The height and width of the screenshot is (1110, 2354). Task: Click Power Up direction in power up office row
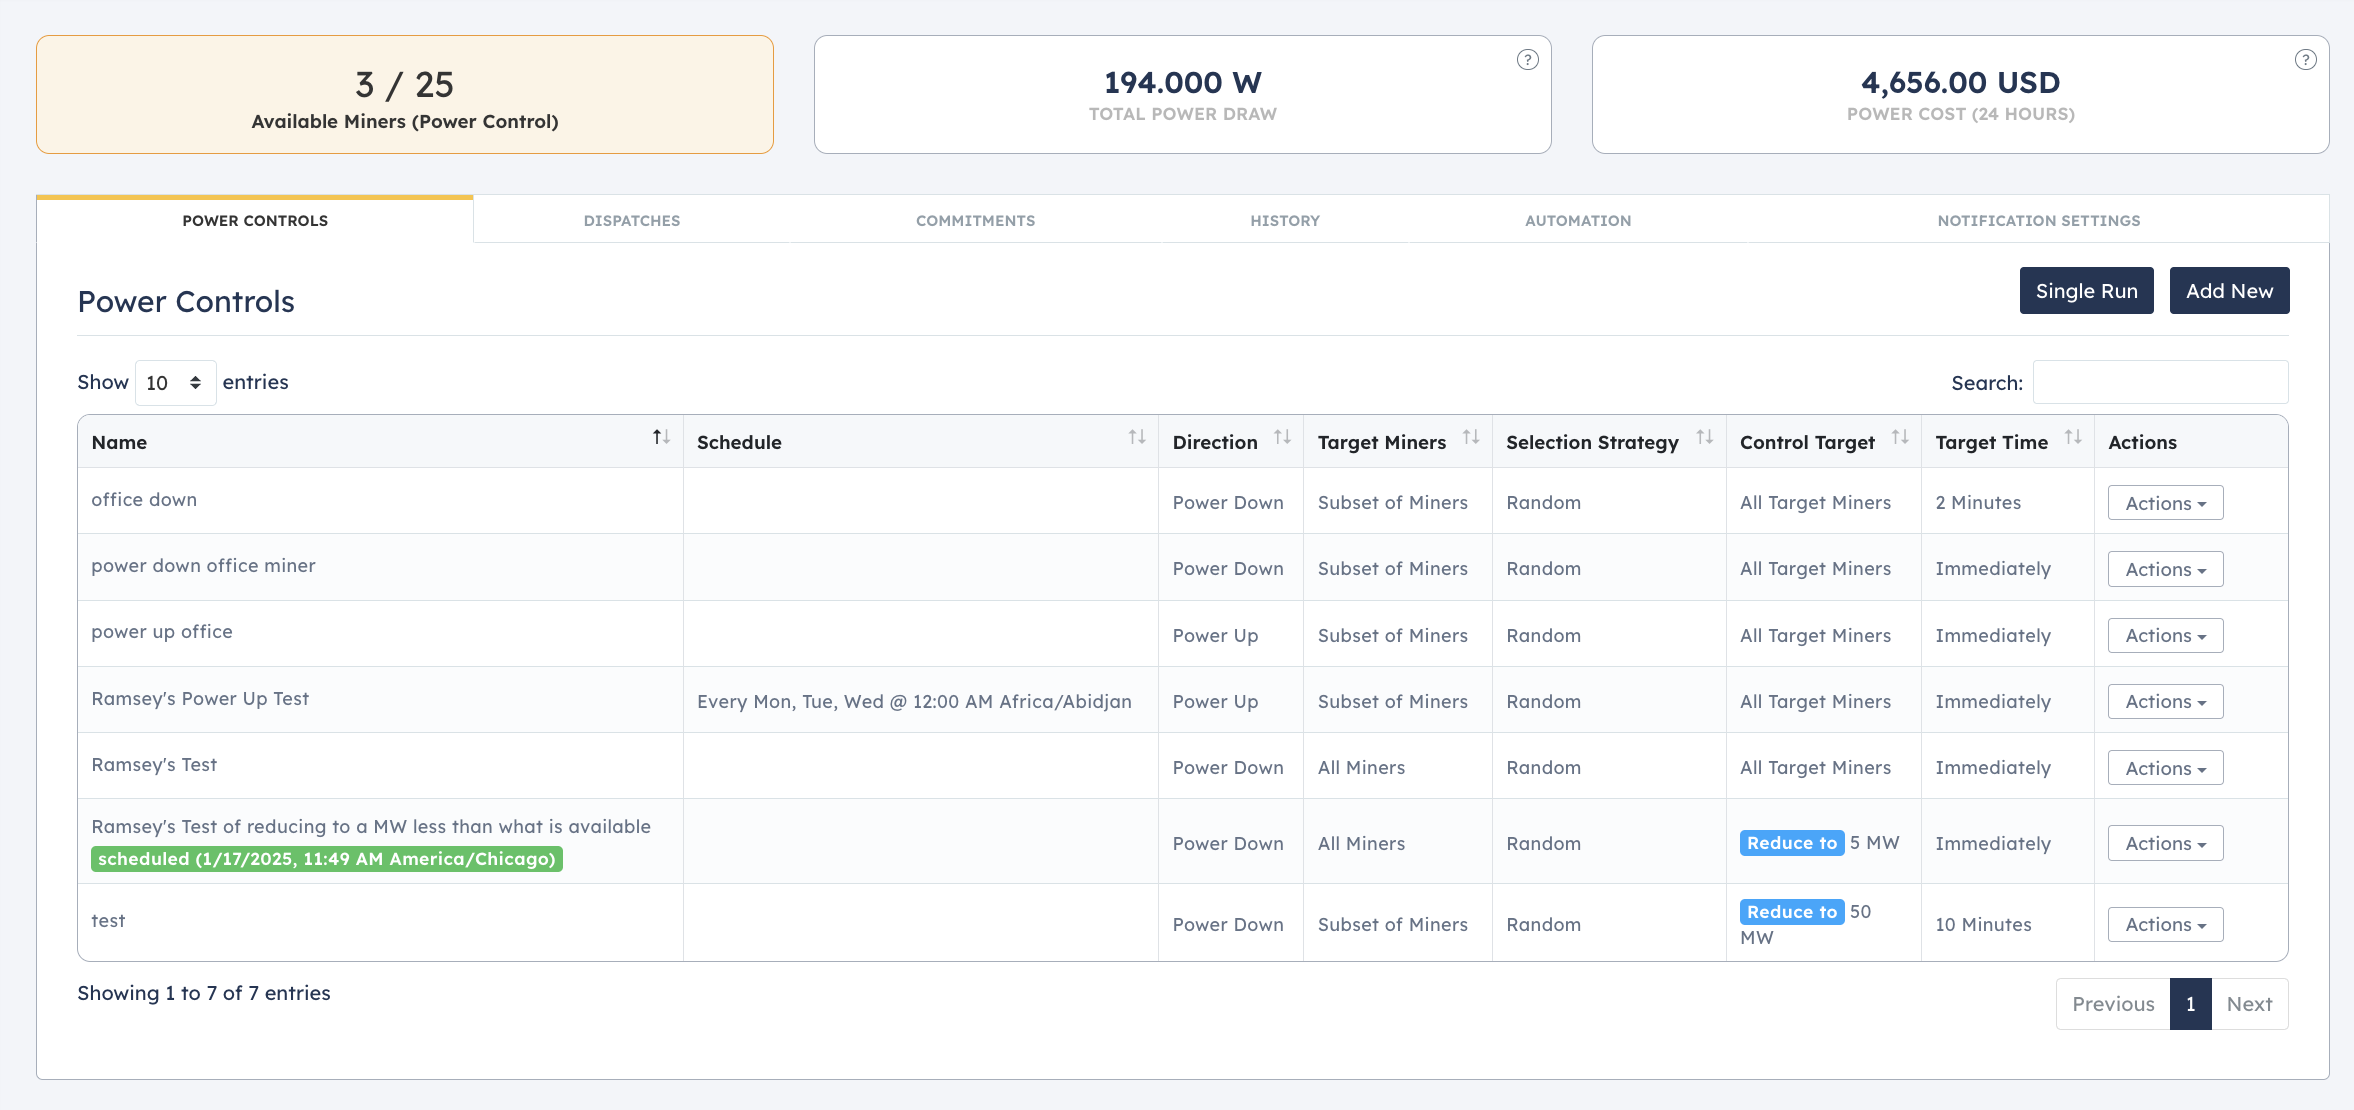click(x=1215, y=636)
